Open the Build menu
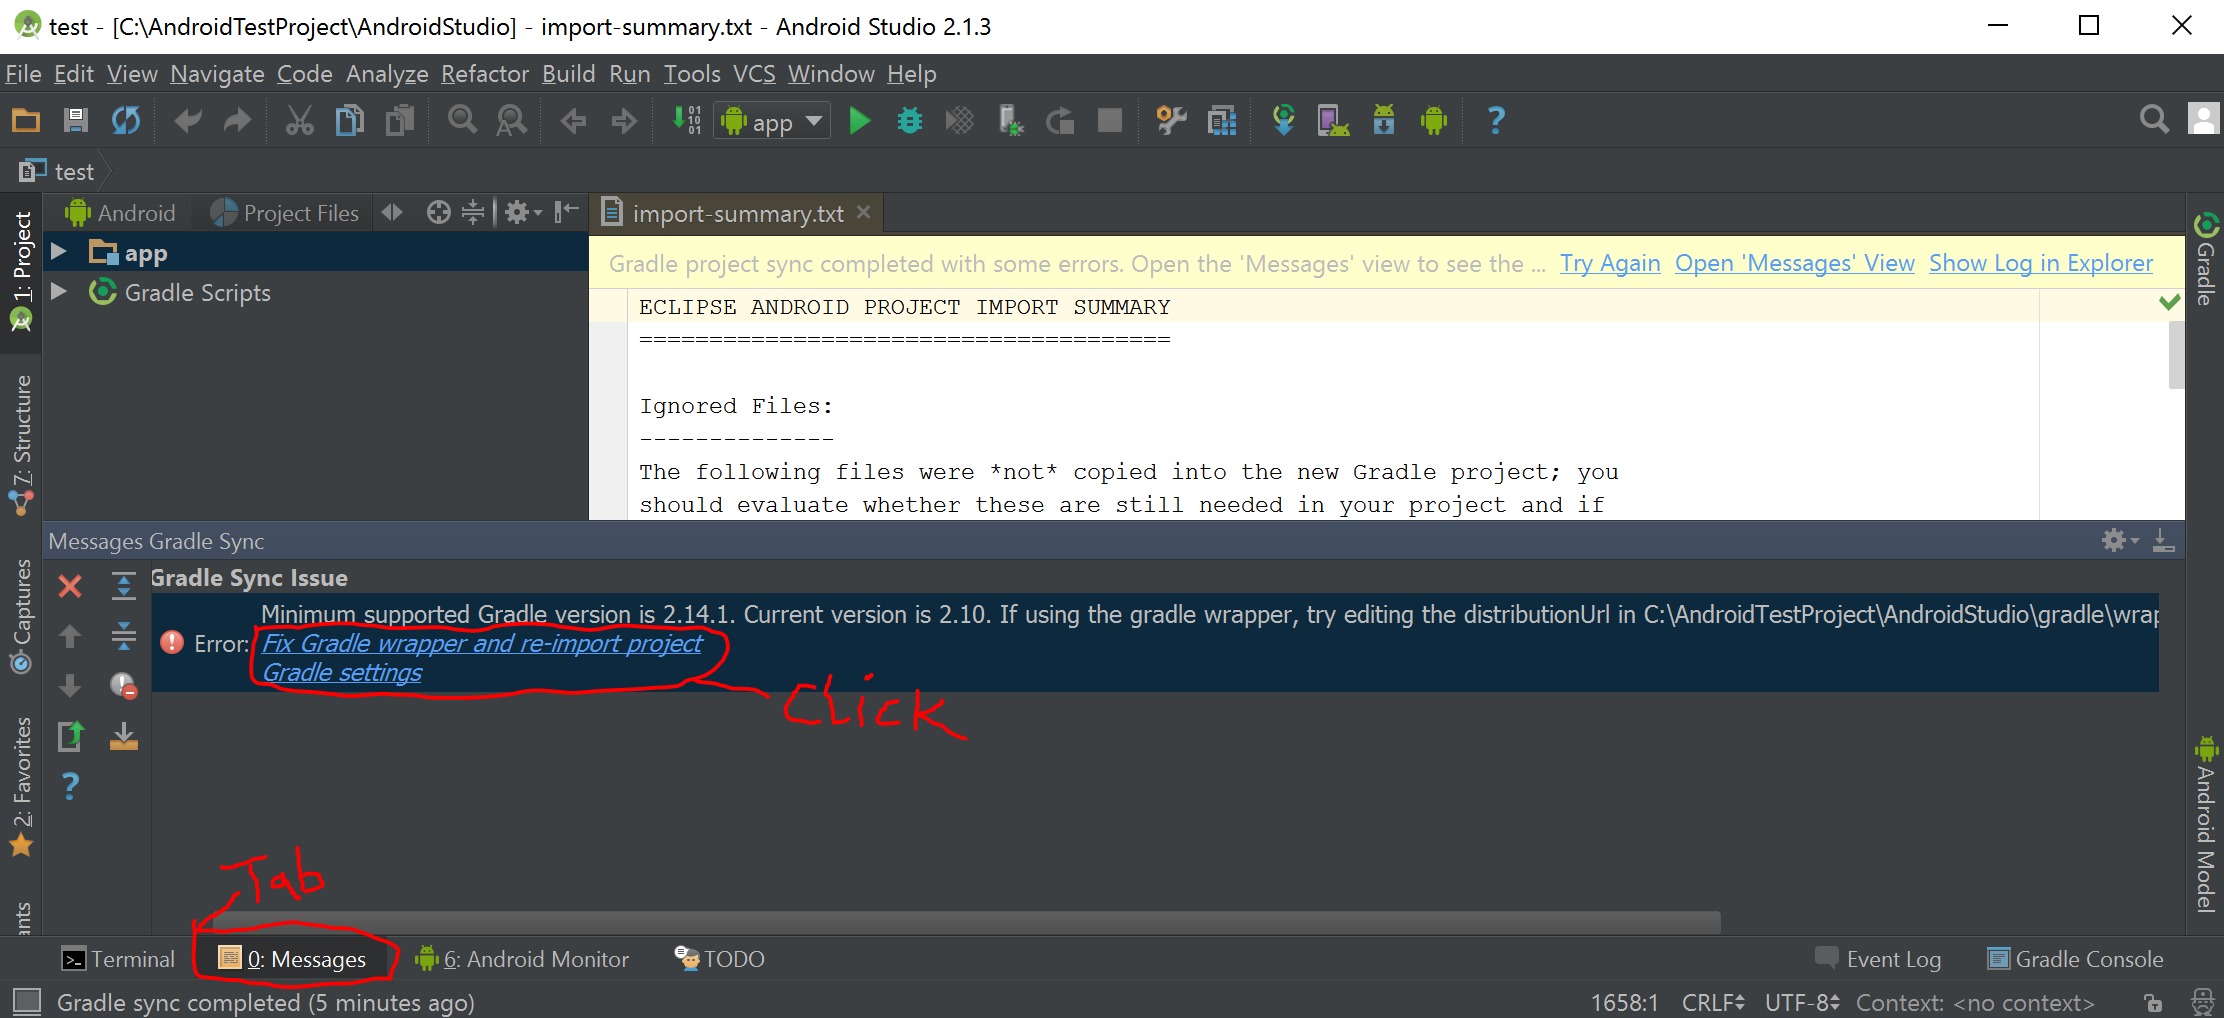 568,74
